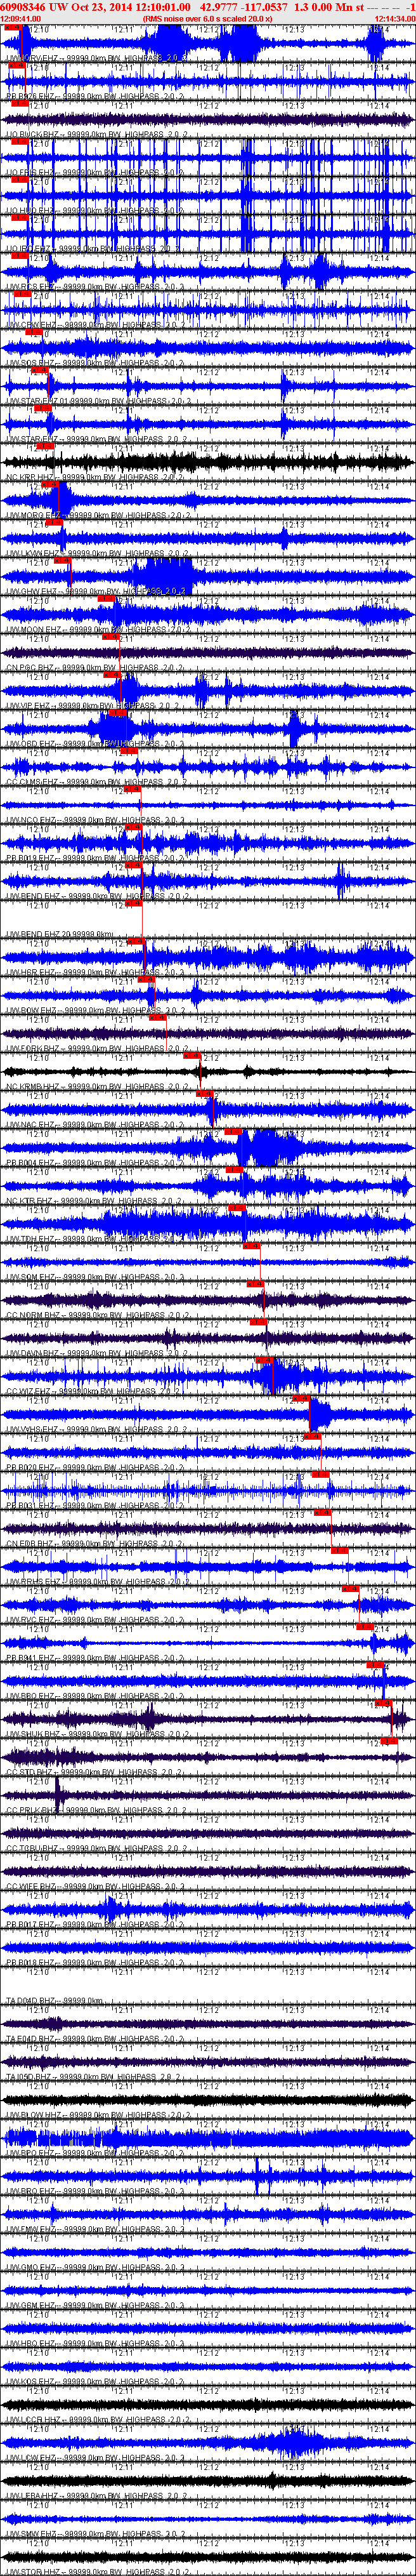Click the coordinates '42.9777 -117.0537' in the header
This screenshot has width=416, height=2576.
tap(244, 7)
